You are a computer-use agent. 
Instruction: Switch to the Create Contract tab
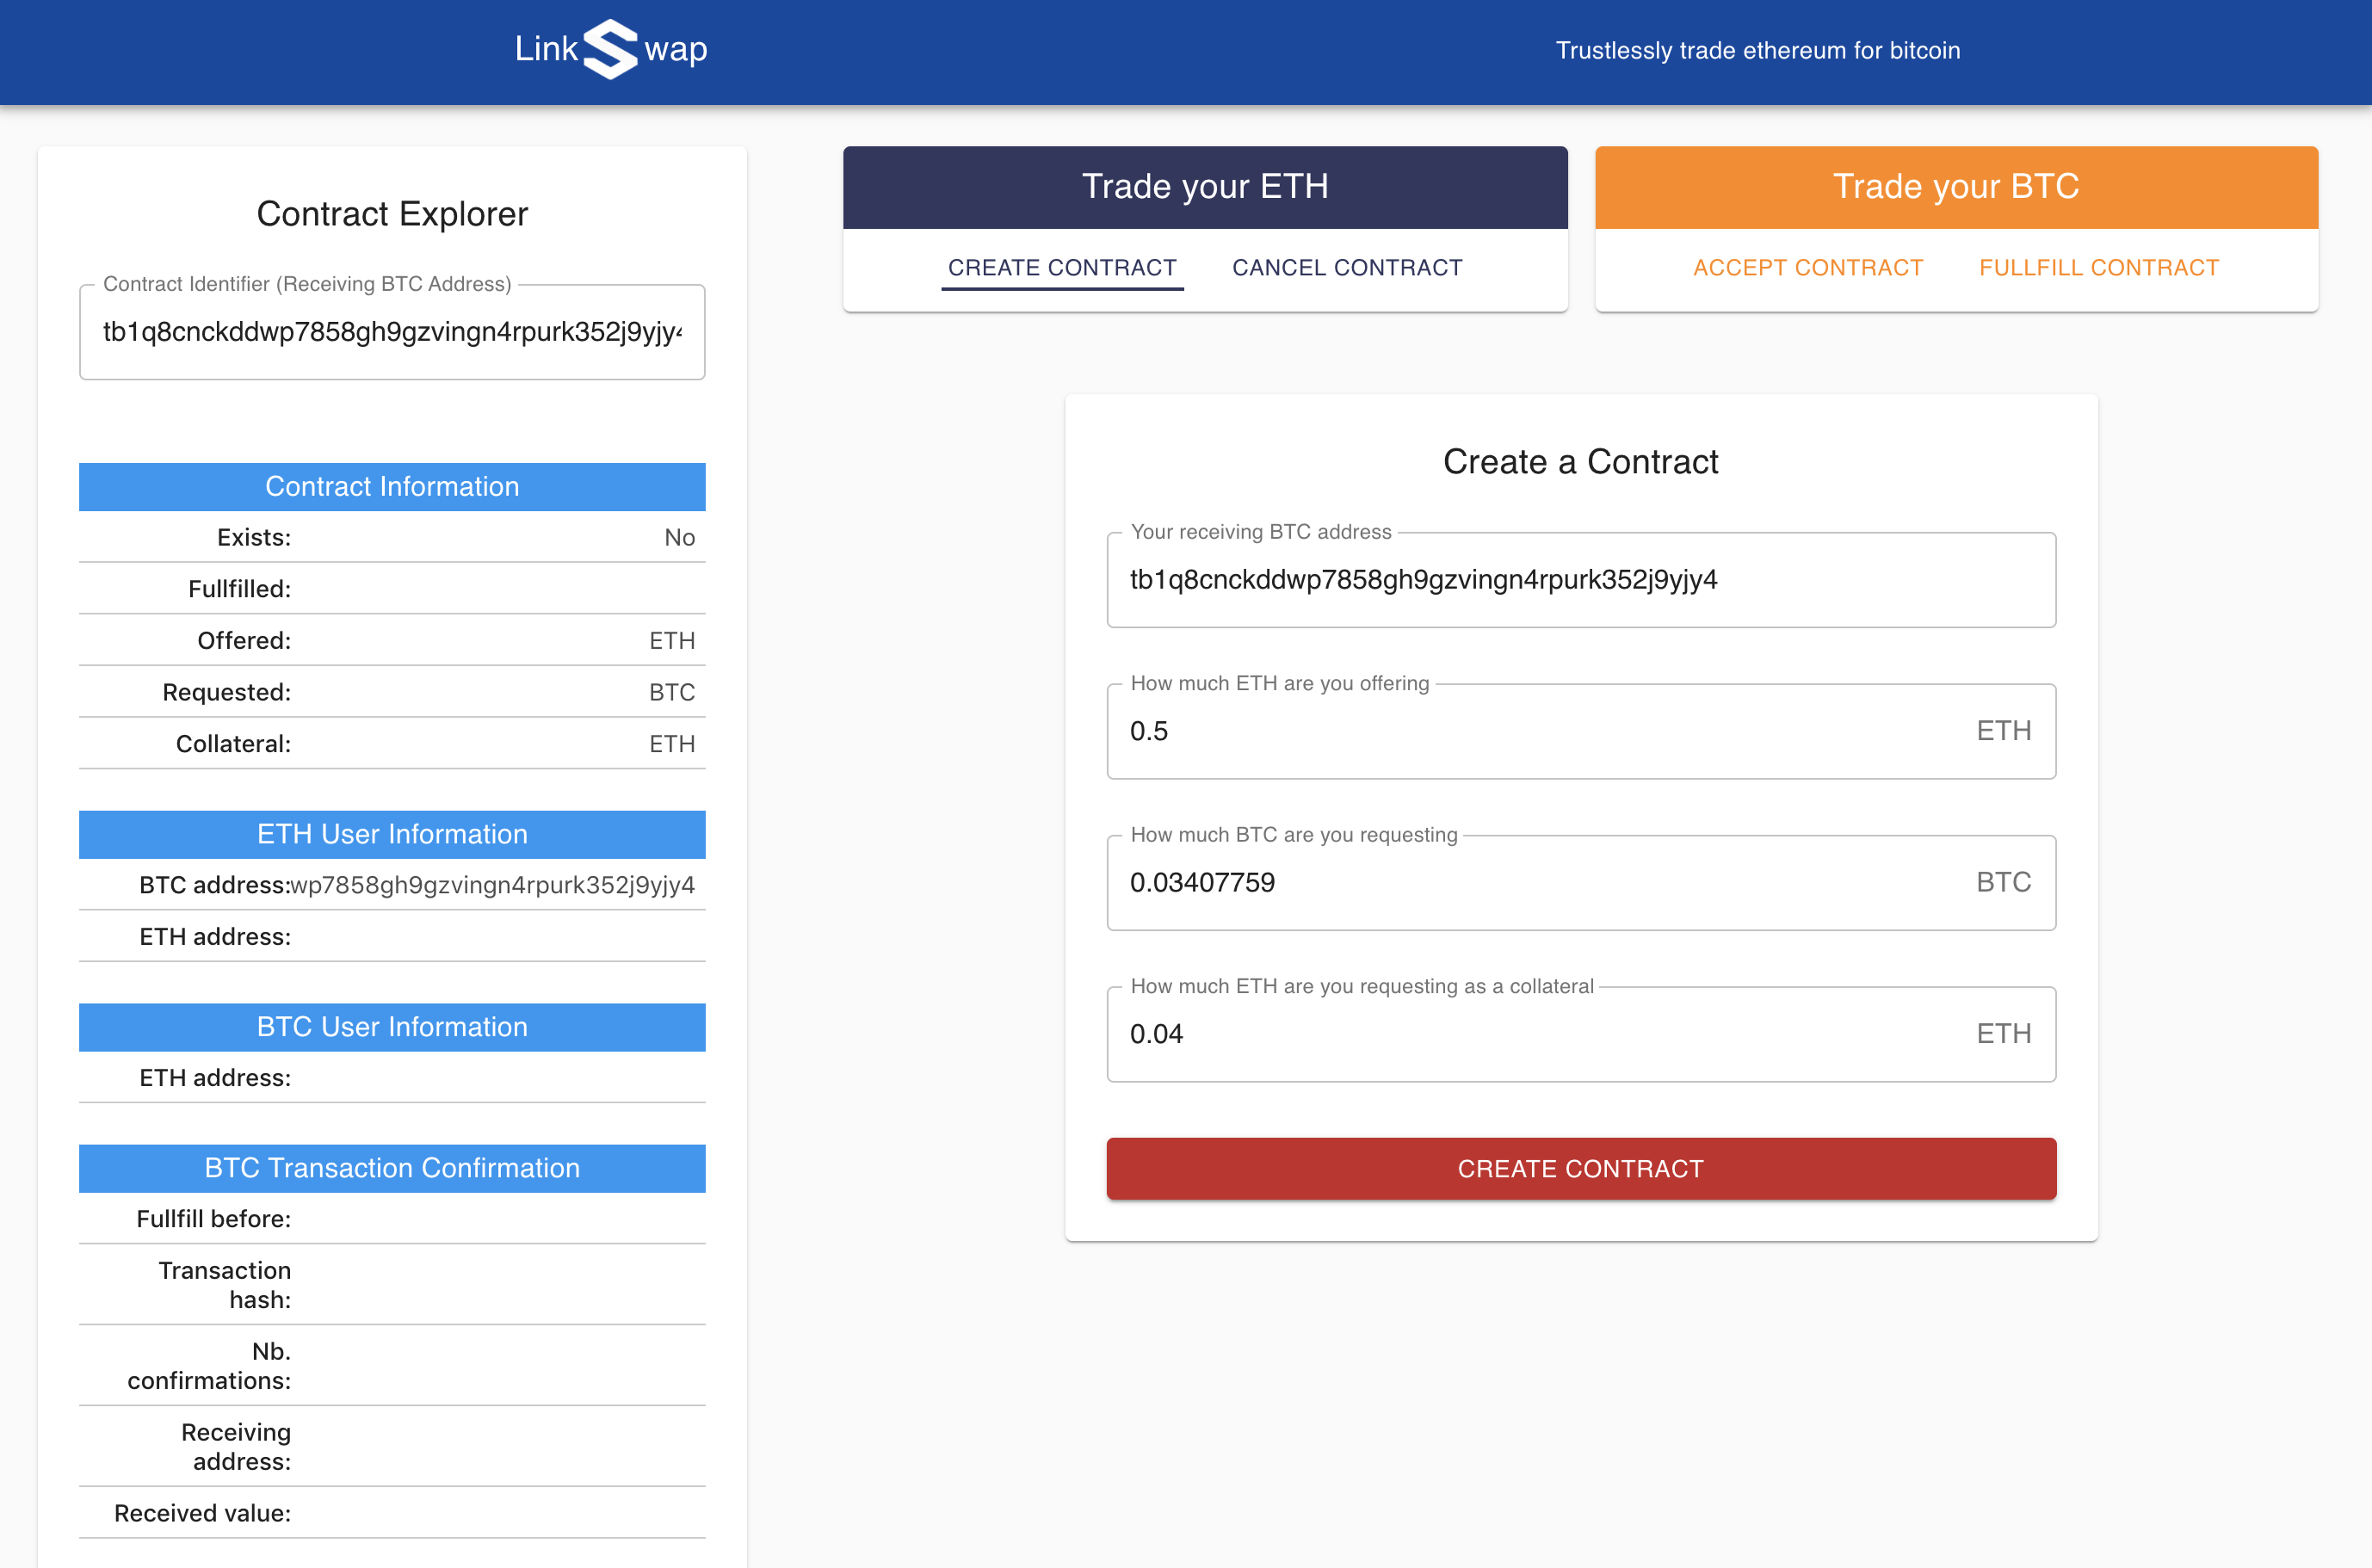1062,268
